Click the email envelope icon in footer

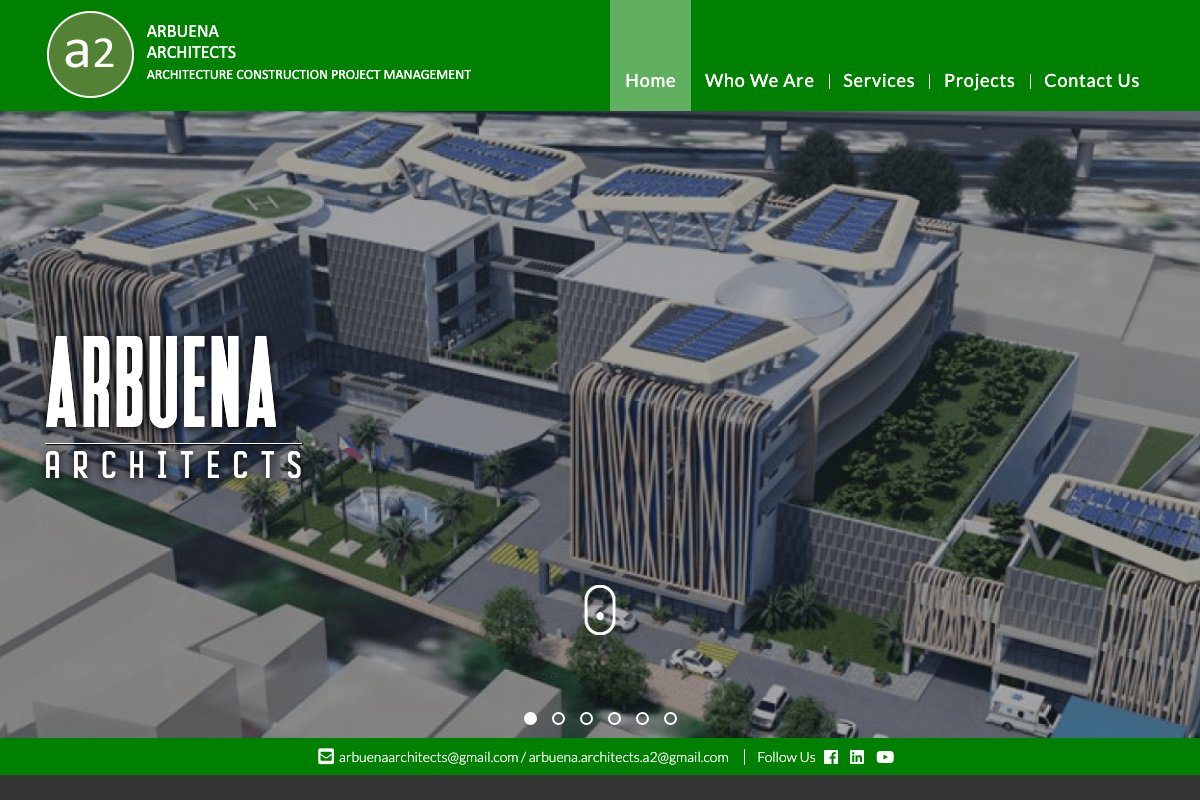(323, 757)
